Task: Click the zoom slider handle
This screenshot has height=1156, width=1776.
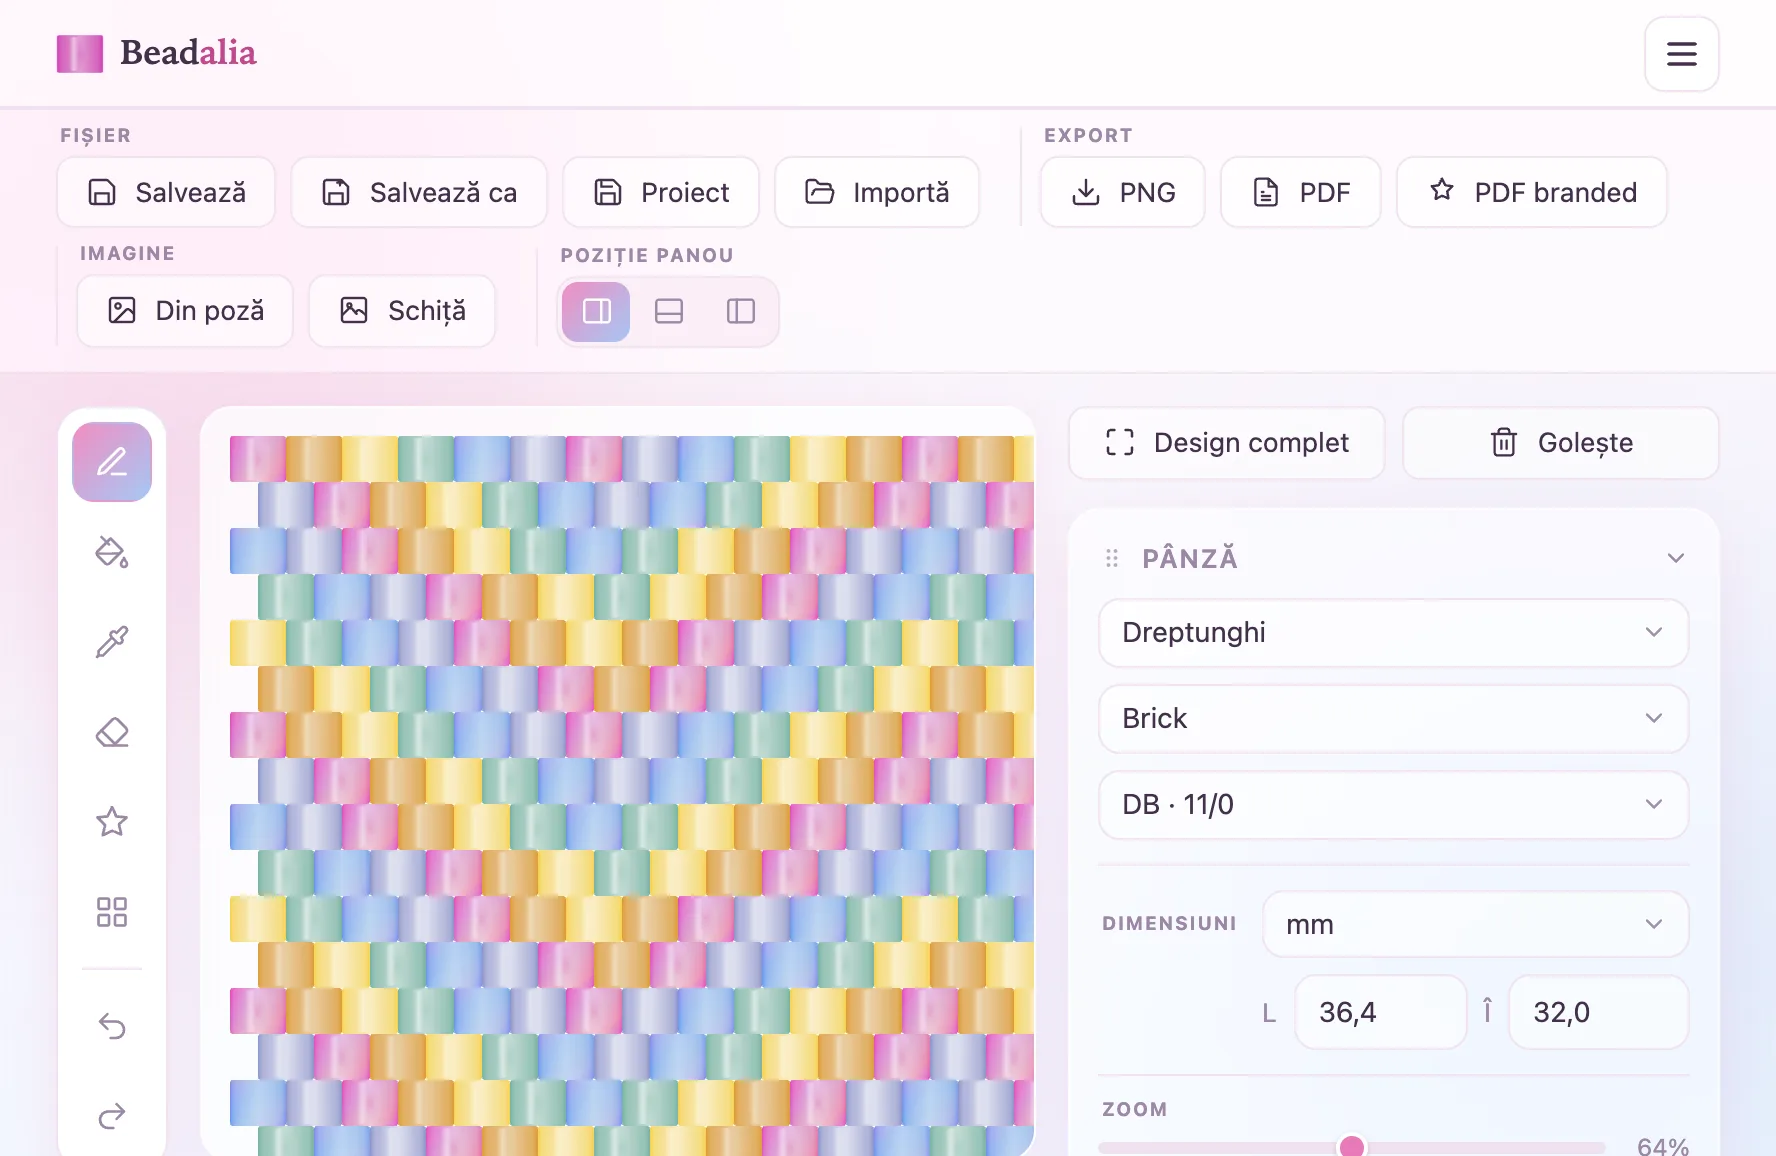Action: (1352, 1147)
